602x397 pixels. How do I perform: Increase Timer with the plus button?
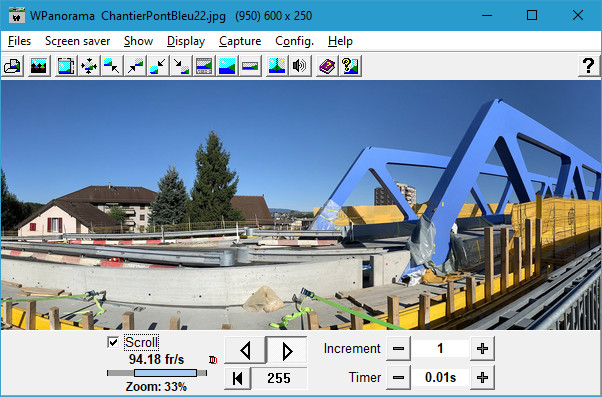click(482, 377)
